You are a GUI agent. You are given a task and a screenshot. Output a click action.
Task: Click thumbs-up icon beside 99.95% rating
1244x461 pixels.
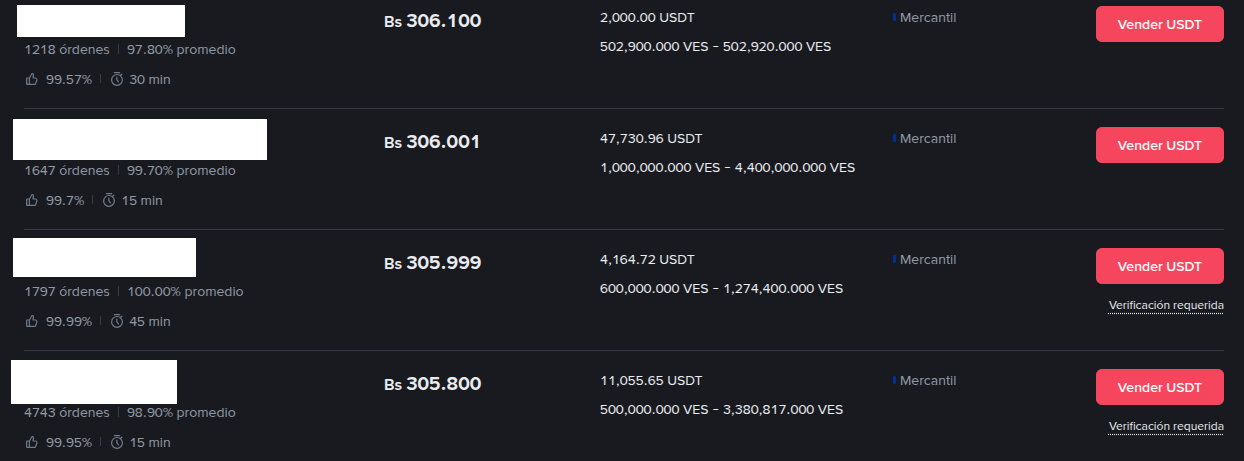pos(32,442)
